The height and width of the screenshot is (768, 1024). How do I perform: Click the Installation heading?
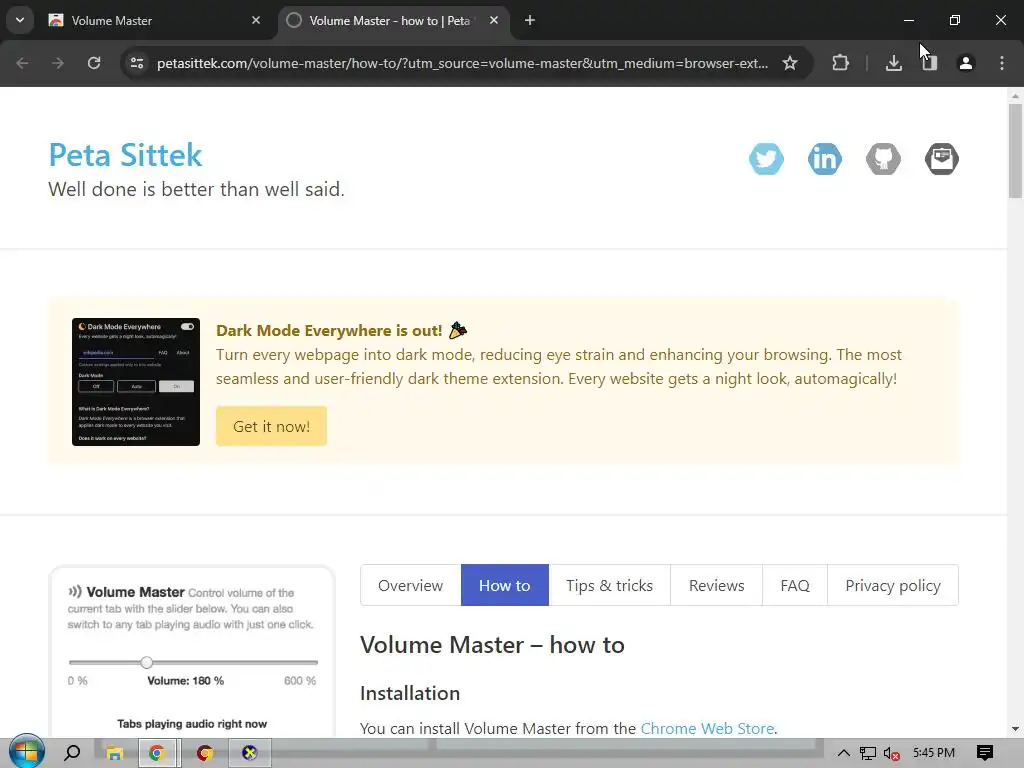409,693
